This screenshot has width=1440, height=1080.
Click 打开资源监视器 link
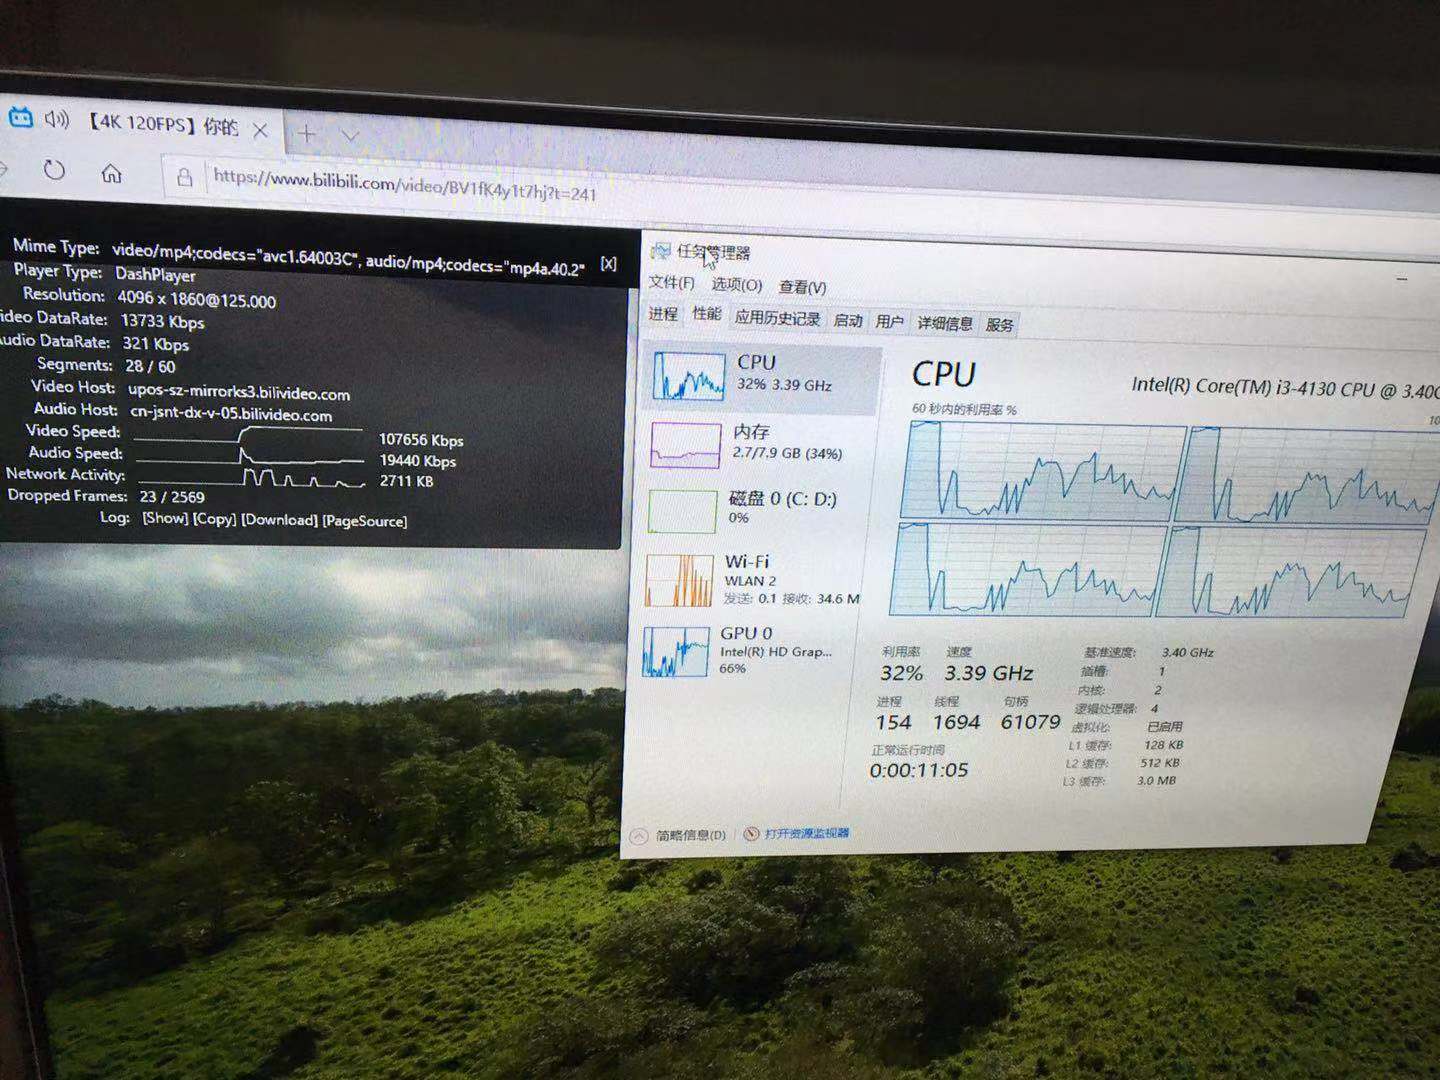tap(806, 833)
